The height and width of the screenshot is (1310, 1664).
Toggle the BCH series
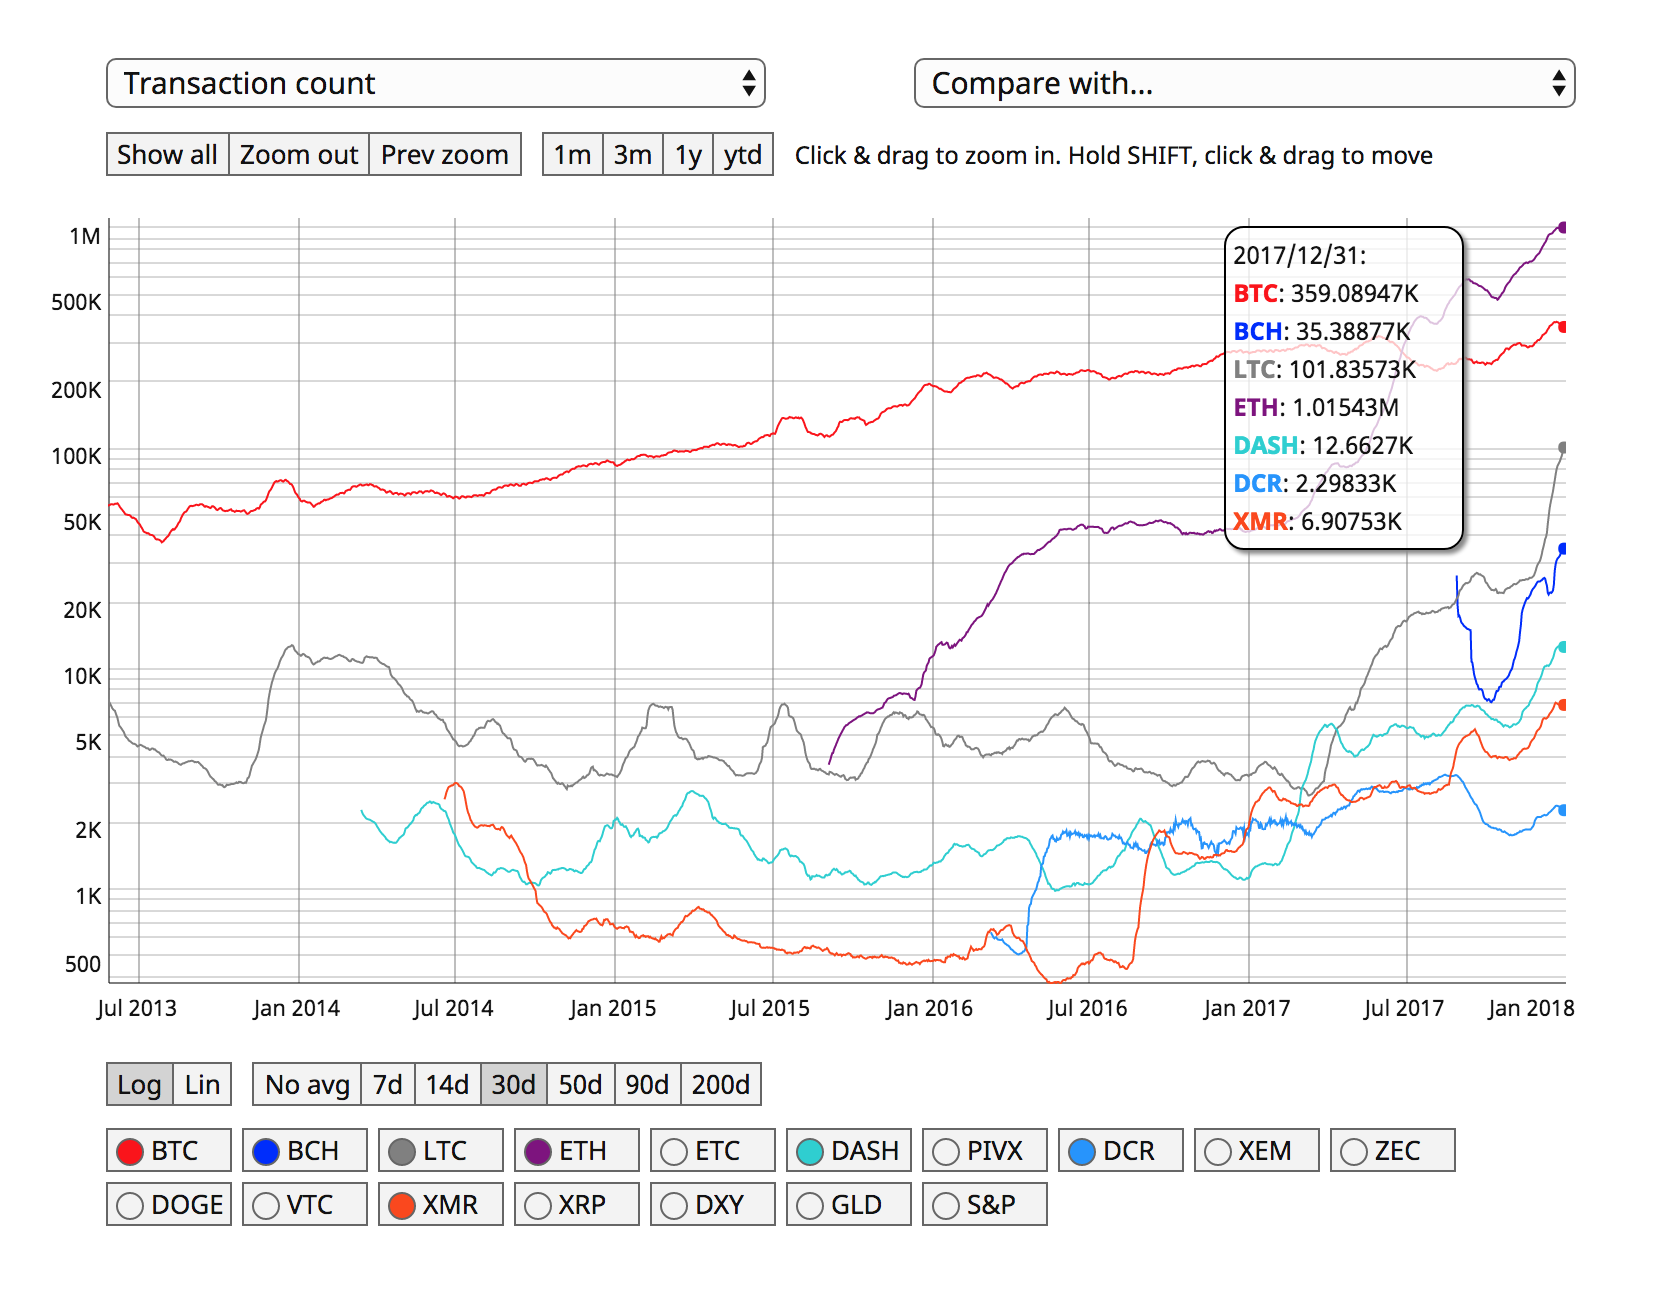coord(305,1150)
